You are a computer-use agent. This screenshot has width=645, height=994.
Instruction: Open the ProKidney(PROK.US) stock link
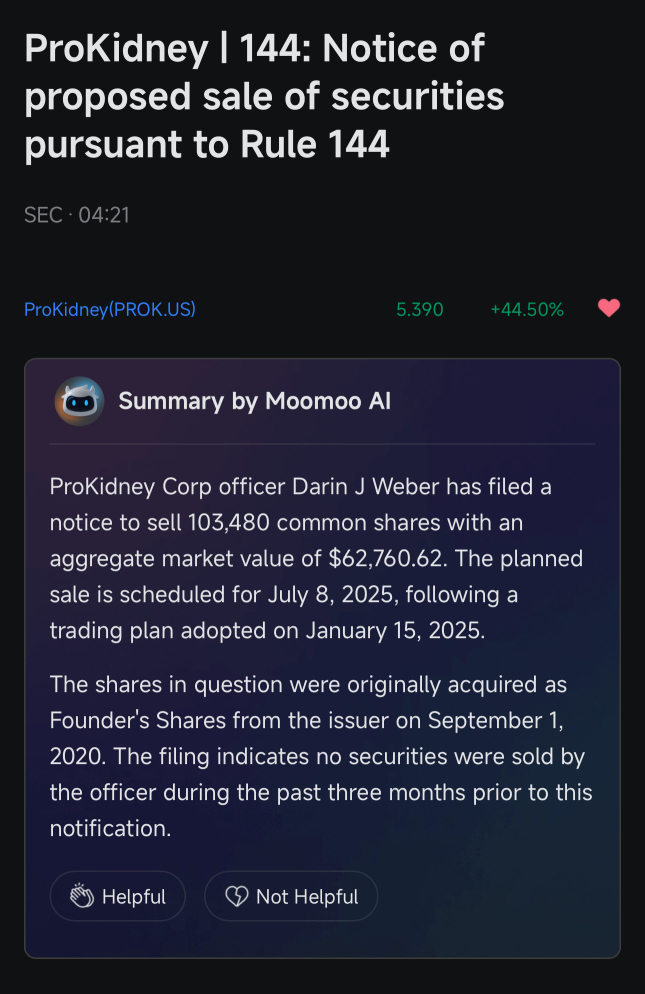tap(110, 309)
